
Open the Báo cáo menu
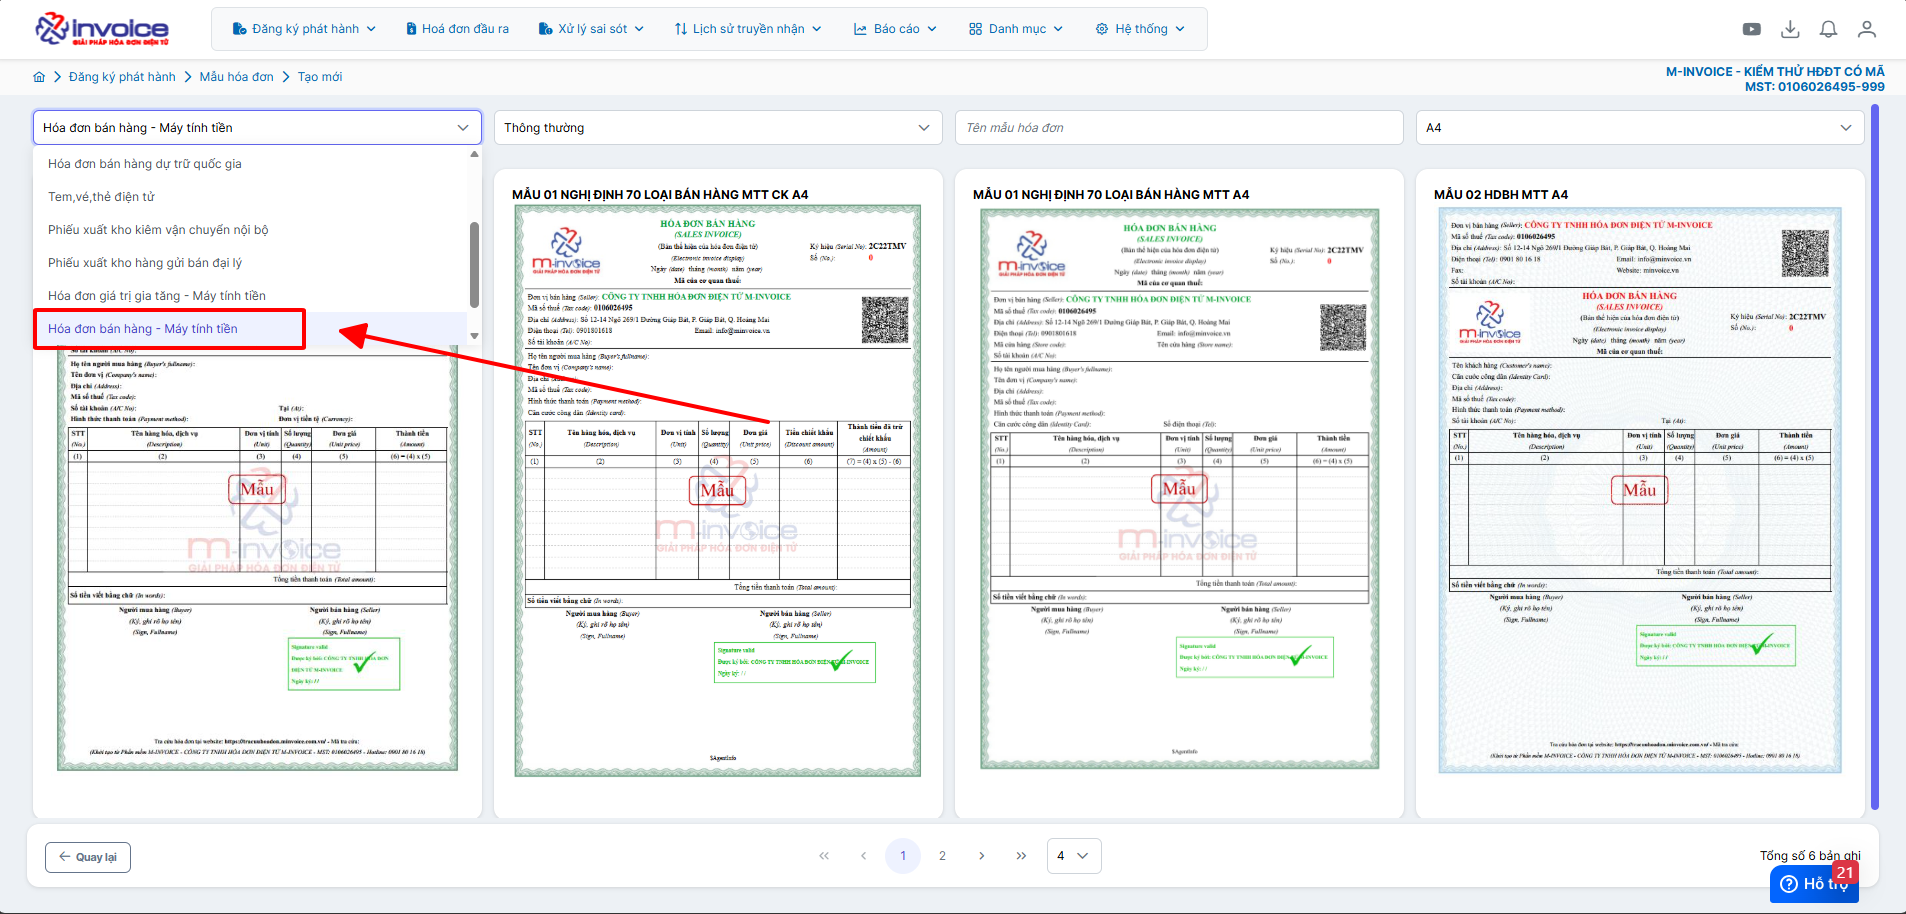coord(895,29)
